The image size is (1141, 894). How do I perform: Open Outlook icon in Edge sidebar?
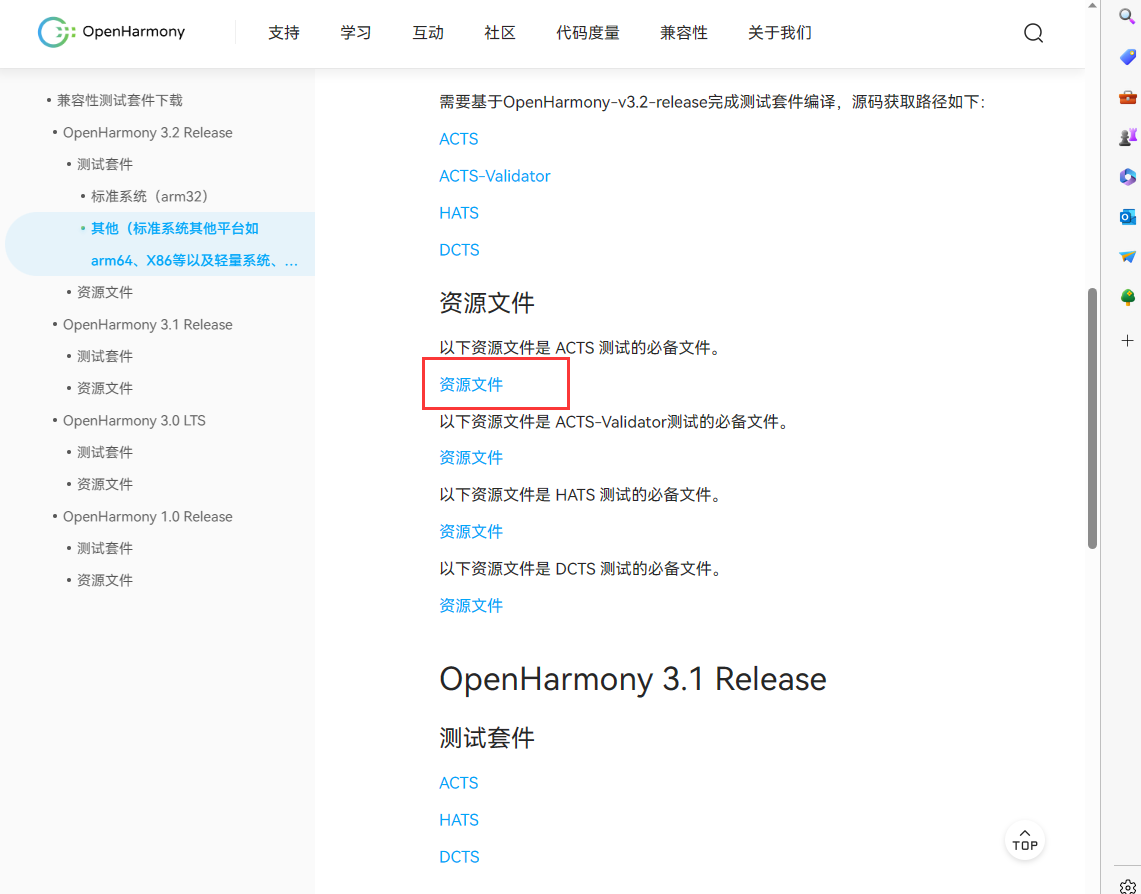1127,216
